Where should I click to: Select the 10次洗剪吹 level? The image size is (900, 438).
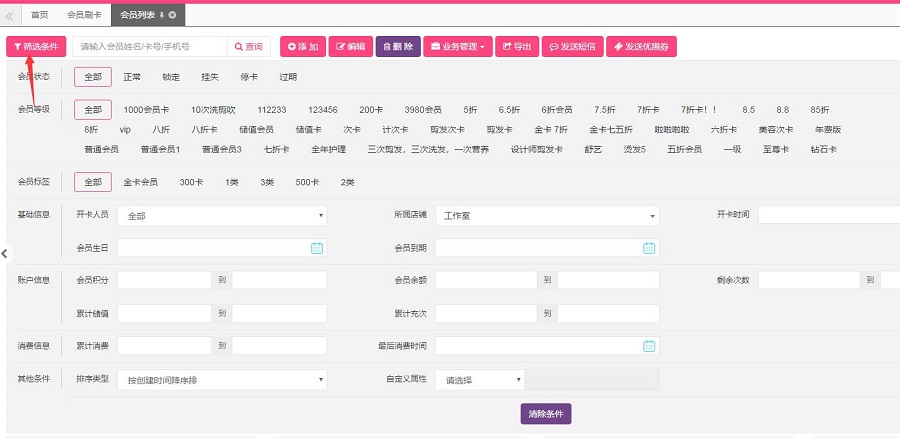[x=214, y=110]
